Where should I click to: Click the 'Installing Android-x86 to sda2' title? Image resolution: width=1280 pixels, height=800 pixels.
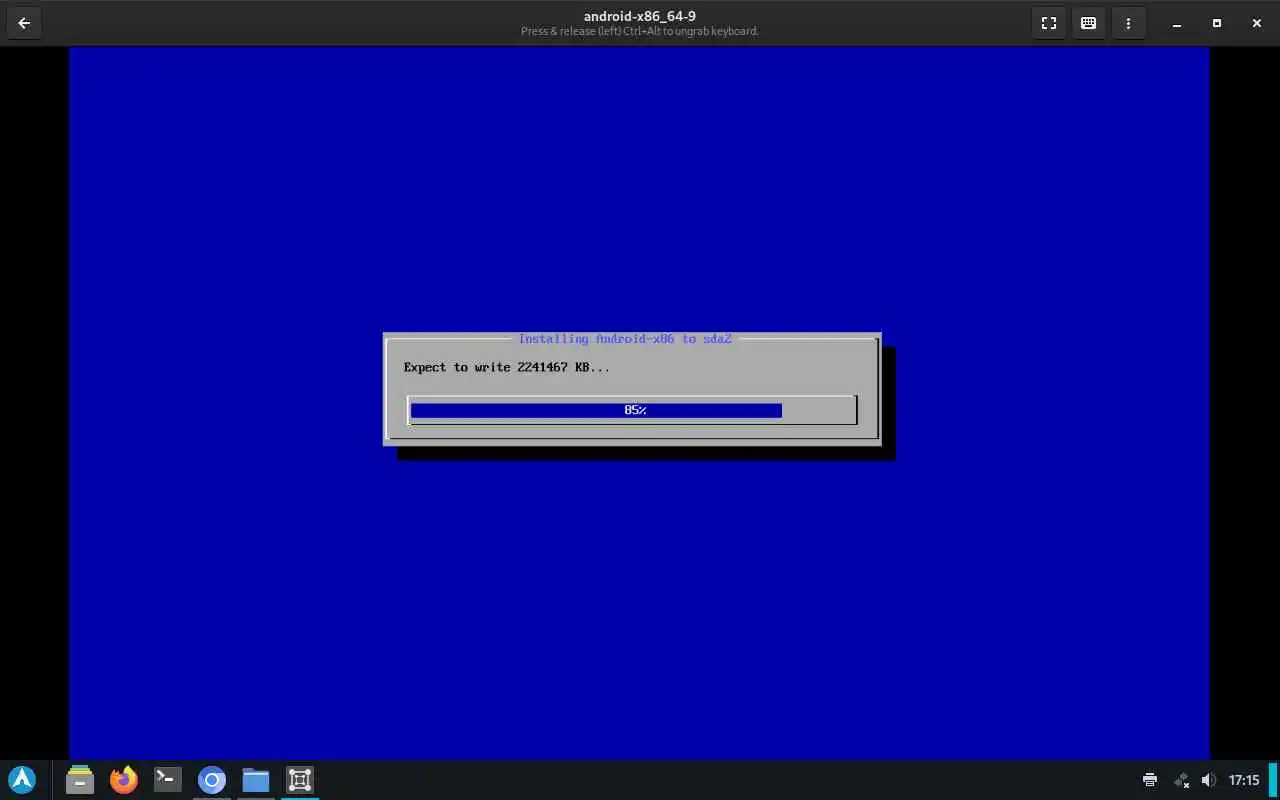[625, 339]
